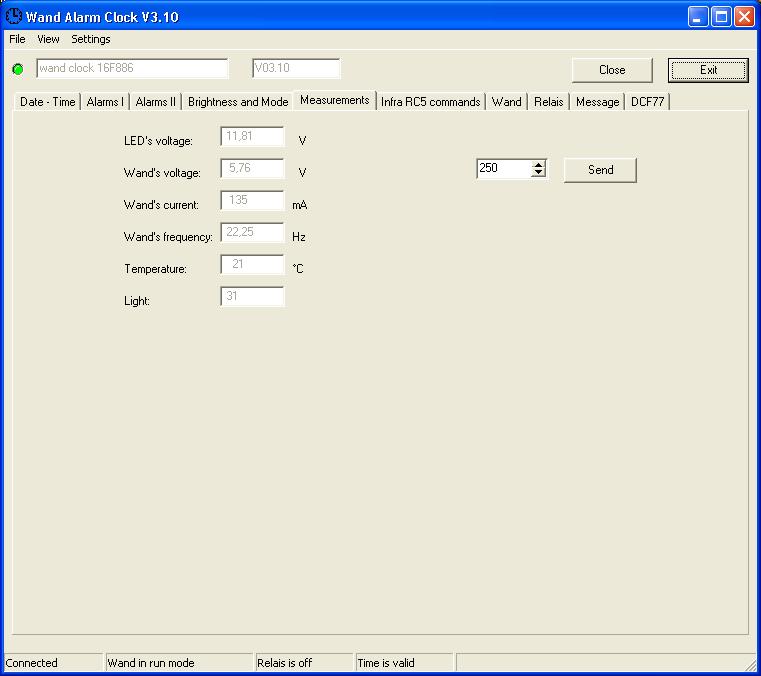Maximize the Wand Alarm Clock window
Viewport: 761px width, 676px height.
pyautogui.click(x=721, y=17)
